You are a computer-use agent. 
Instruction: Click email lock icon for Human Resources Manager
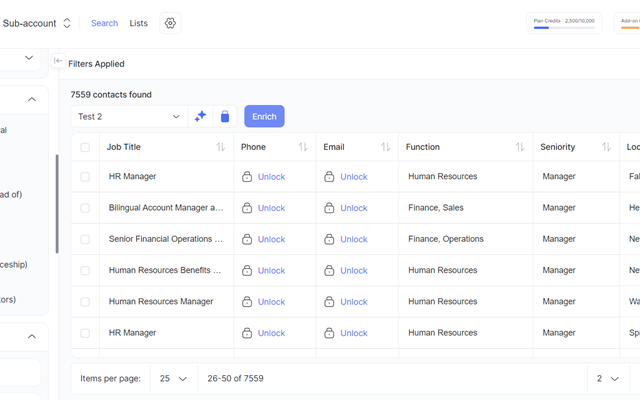coord(329,302)
